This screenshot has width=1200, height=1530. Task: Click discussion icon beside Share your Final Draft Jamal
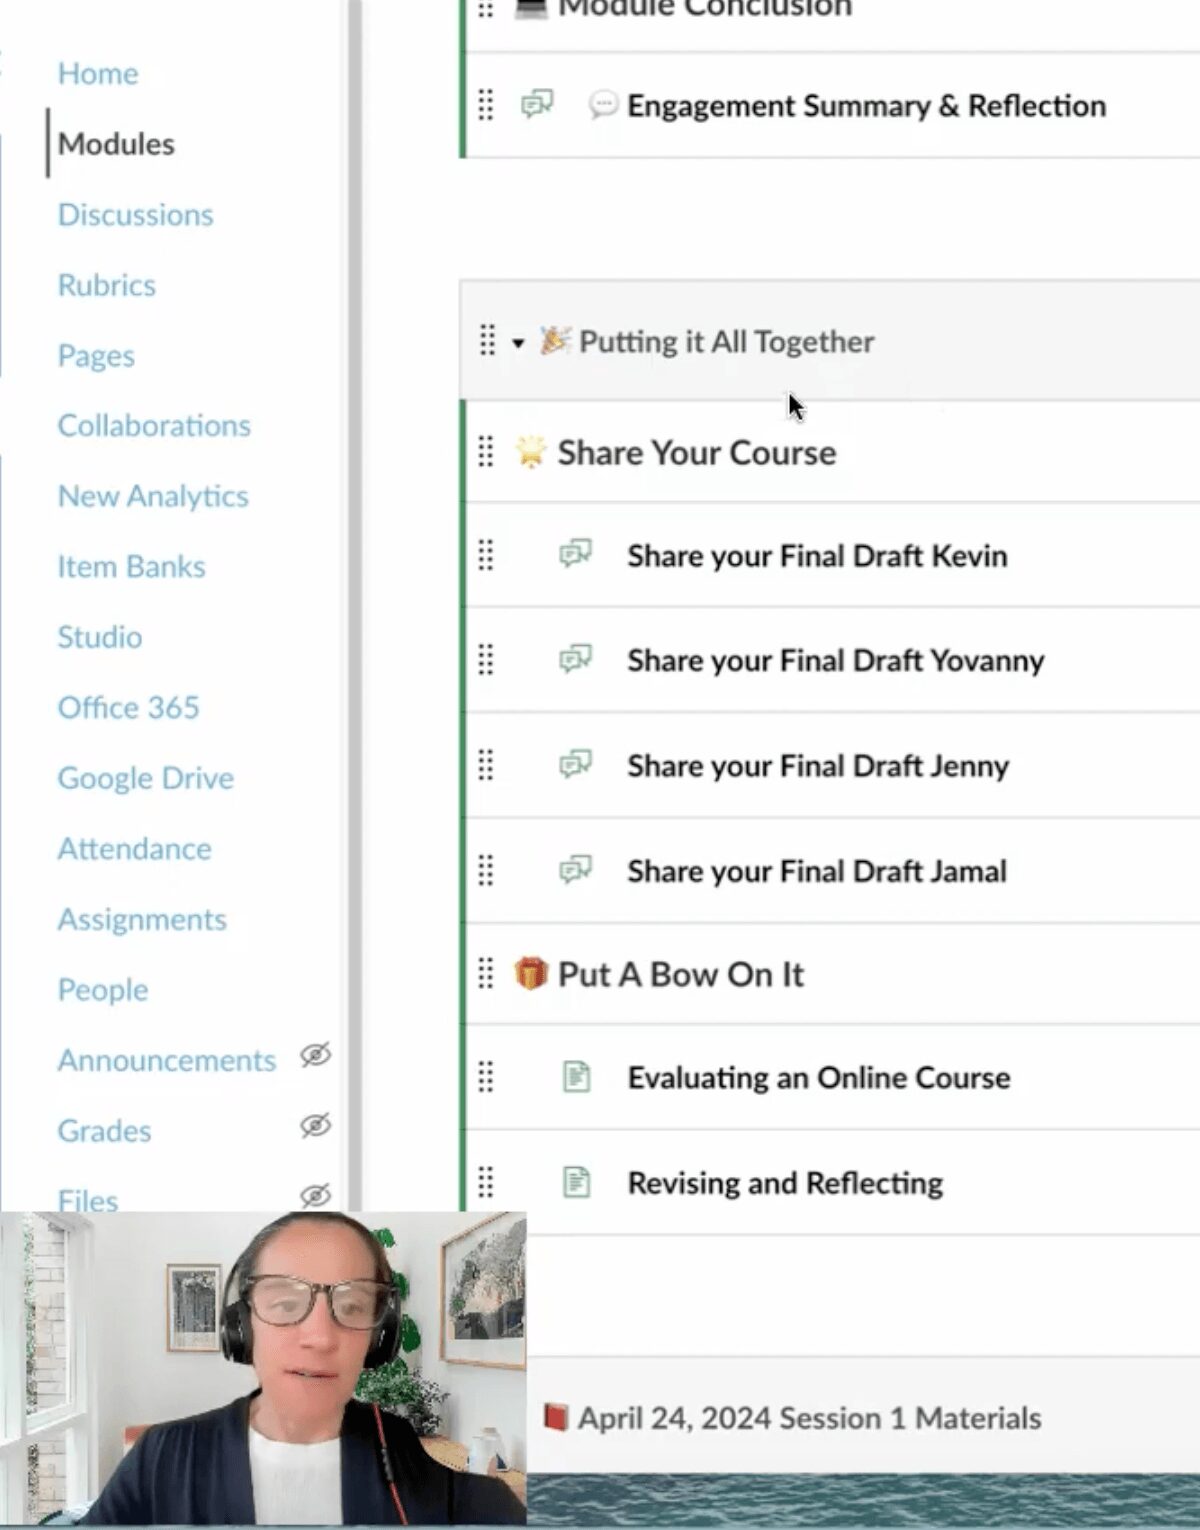[575, 870]
